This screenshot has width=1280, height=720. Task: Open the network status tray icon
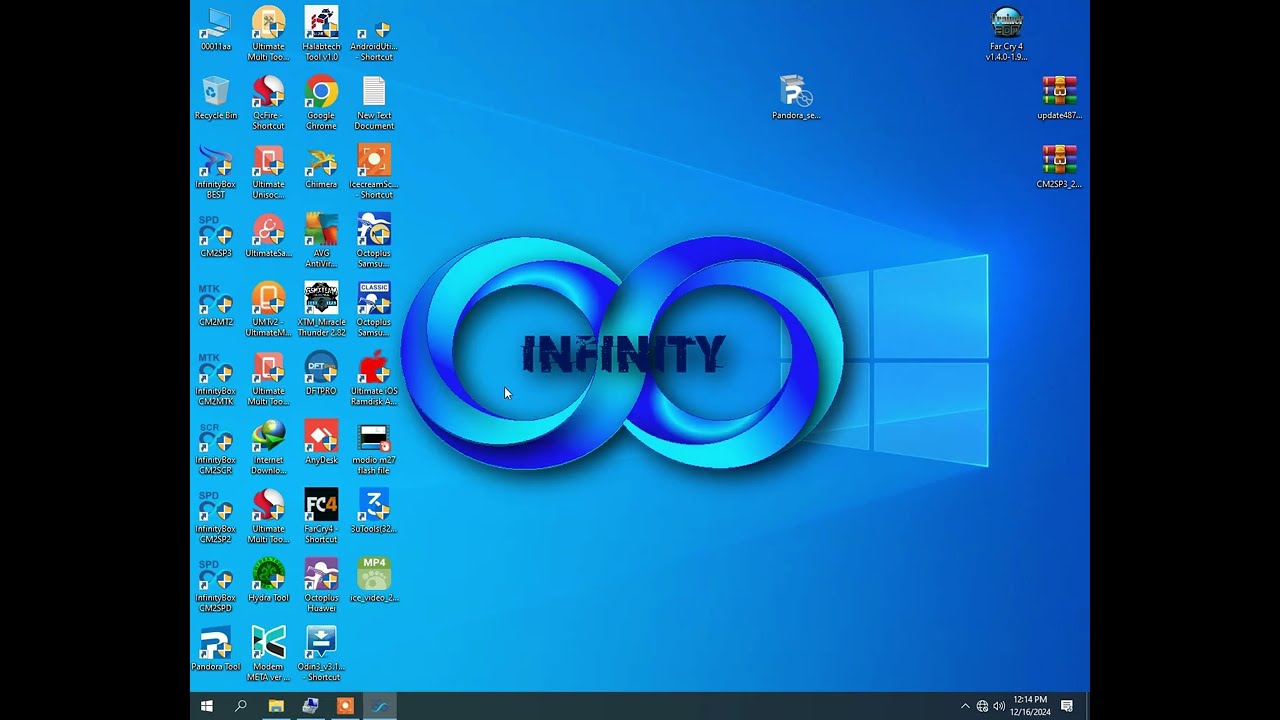click(x=982, y=706)
